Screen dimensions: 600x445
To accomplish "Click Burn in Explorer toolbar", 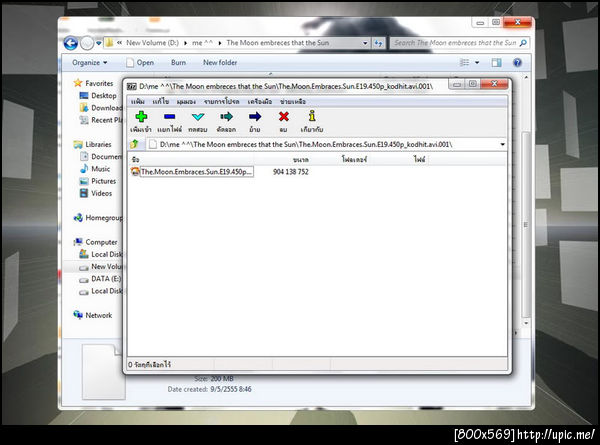I will 178,62.
